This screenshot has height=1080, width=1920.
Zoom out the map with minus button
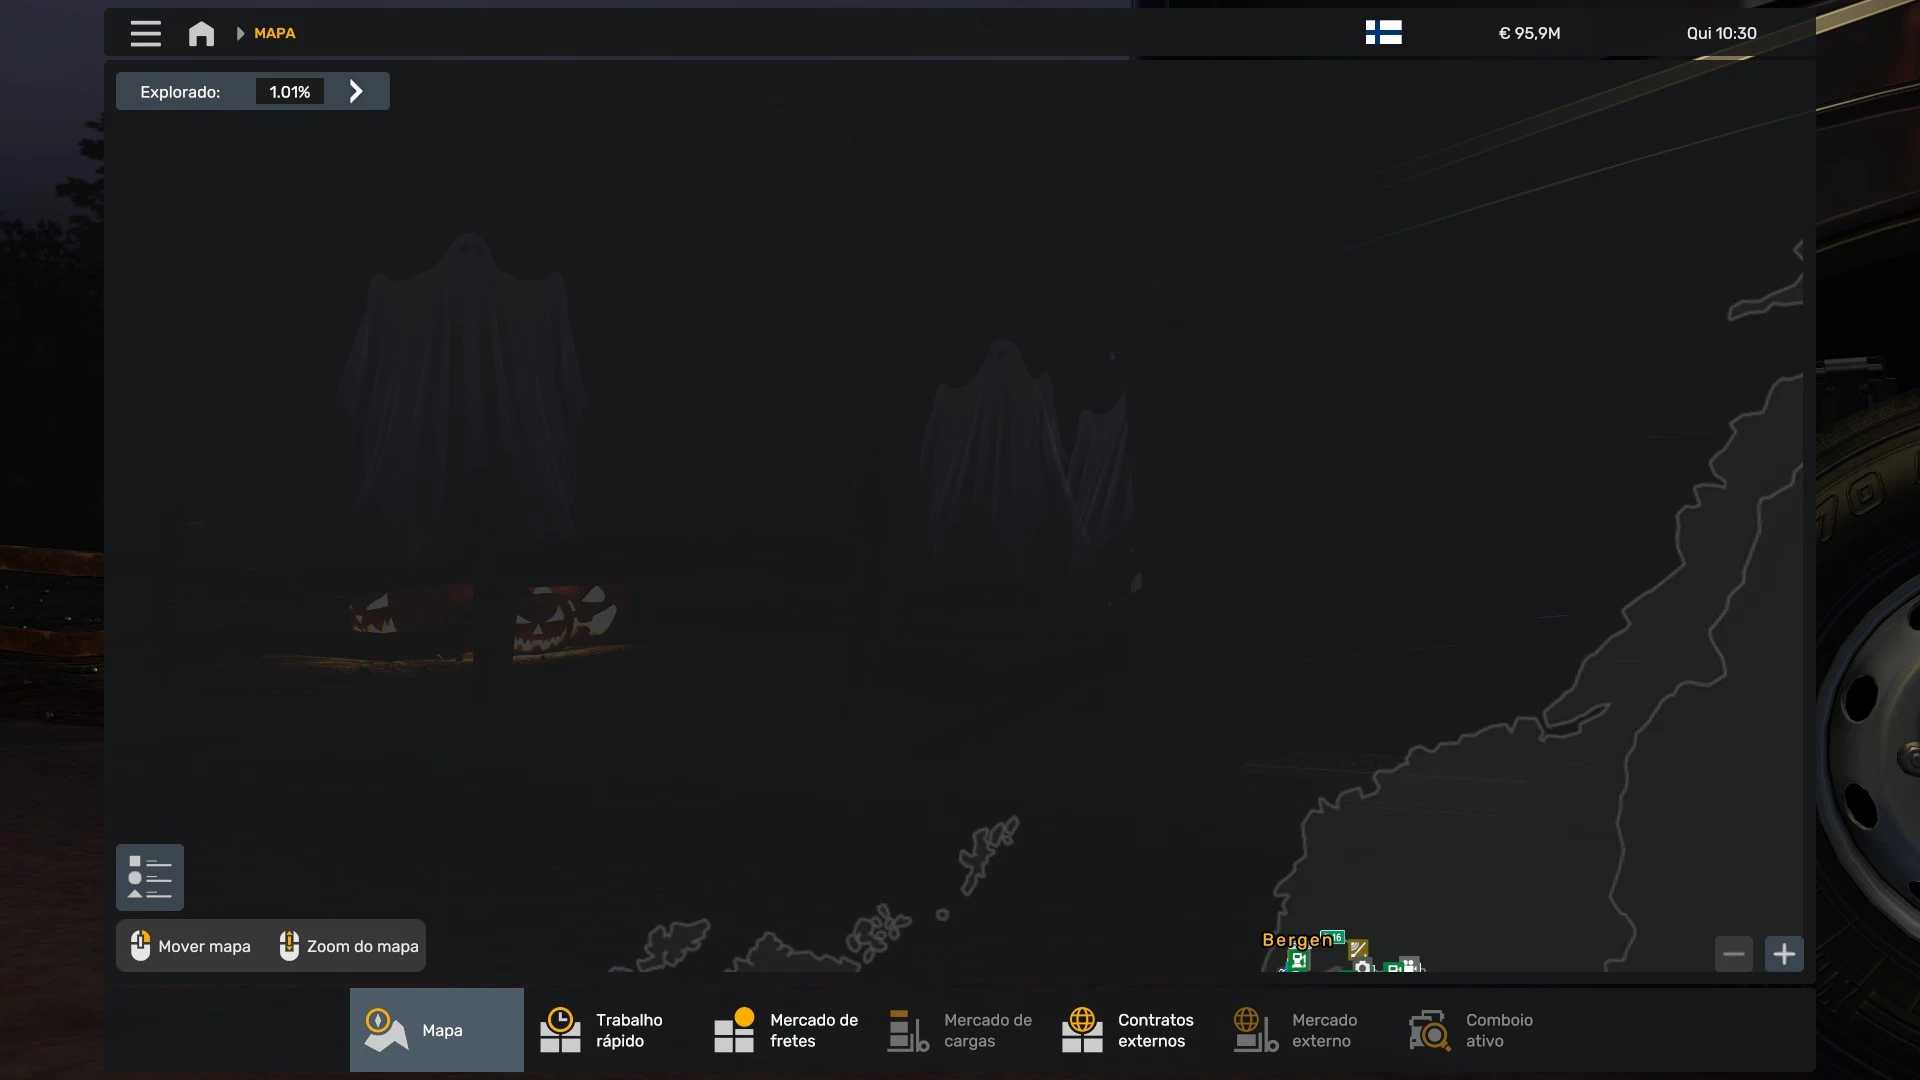tap(1734, 954)
